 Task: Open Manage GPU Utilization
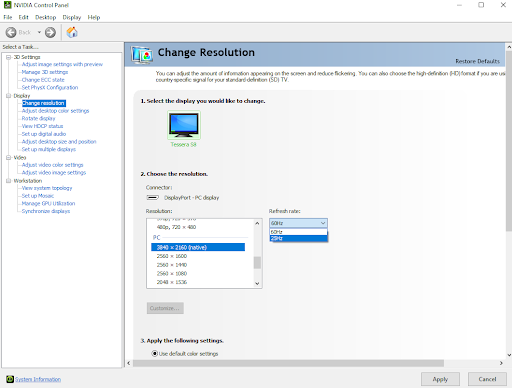(48, 203)
